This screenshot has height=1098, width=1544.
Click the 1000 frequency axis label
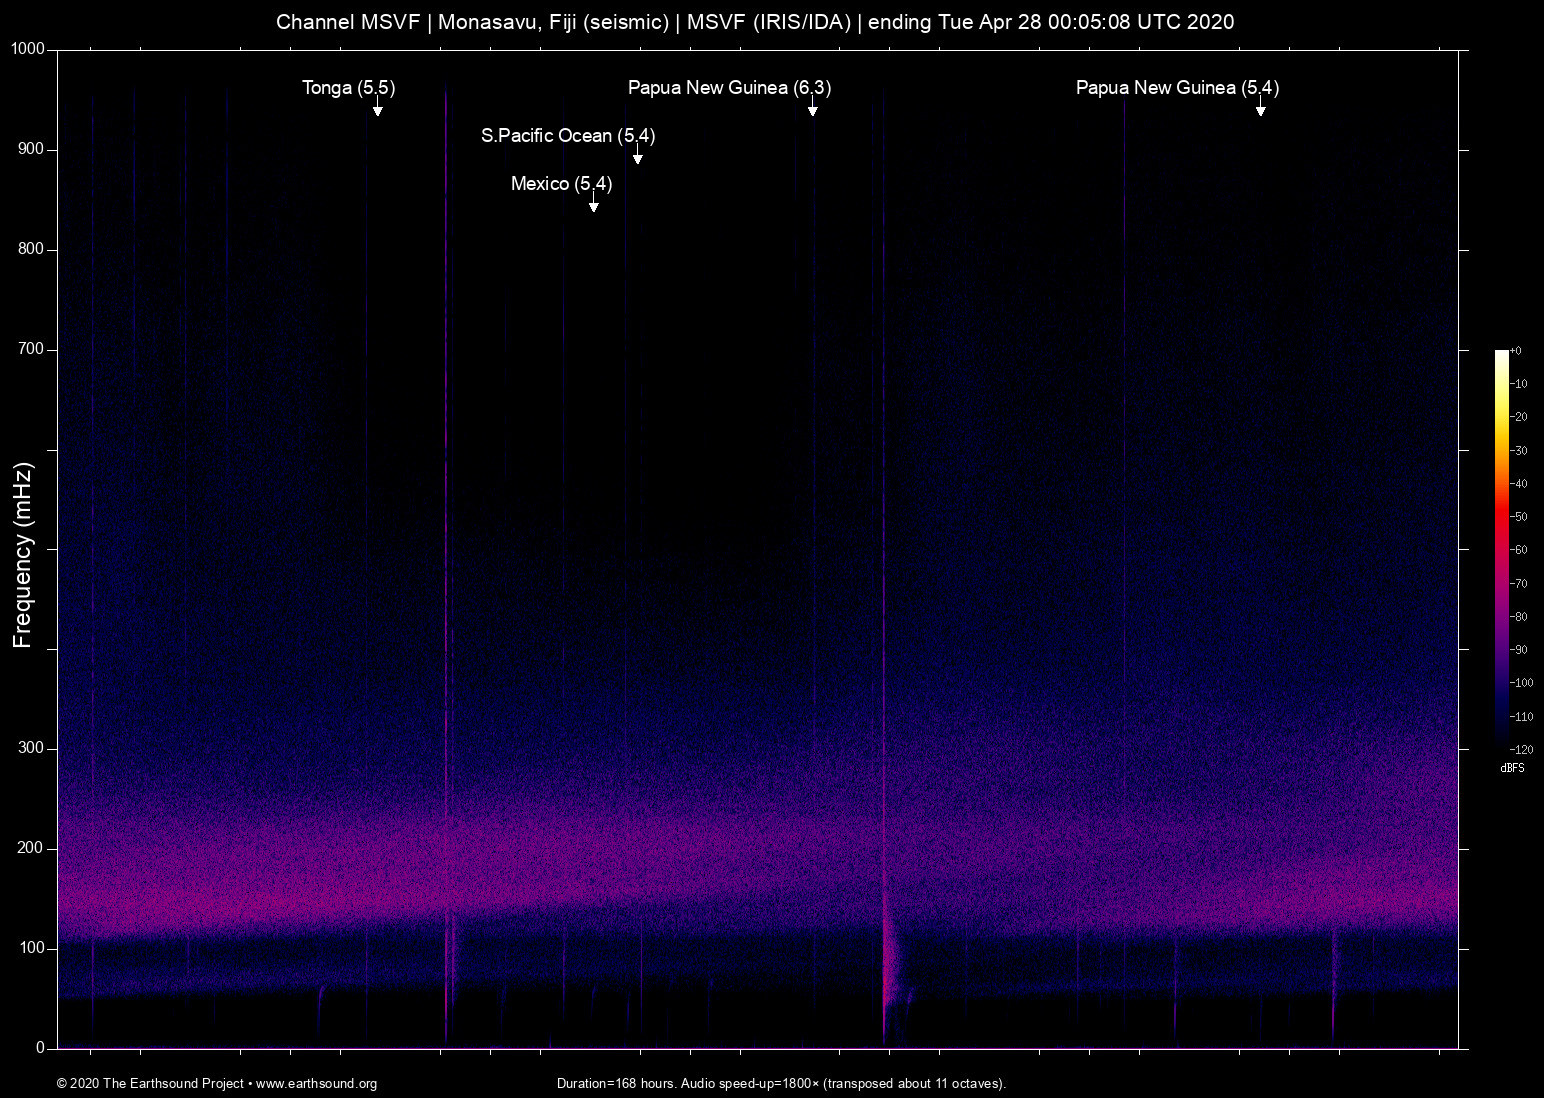(27, 49)
